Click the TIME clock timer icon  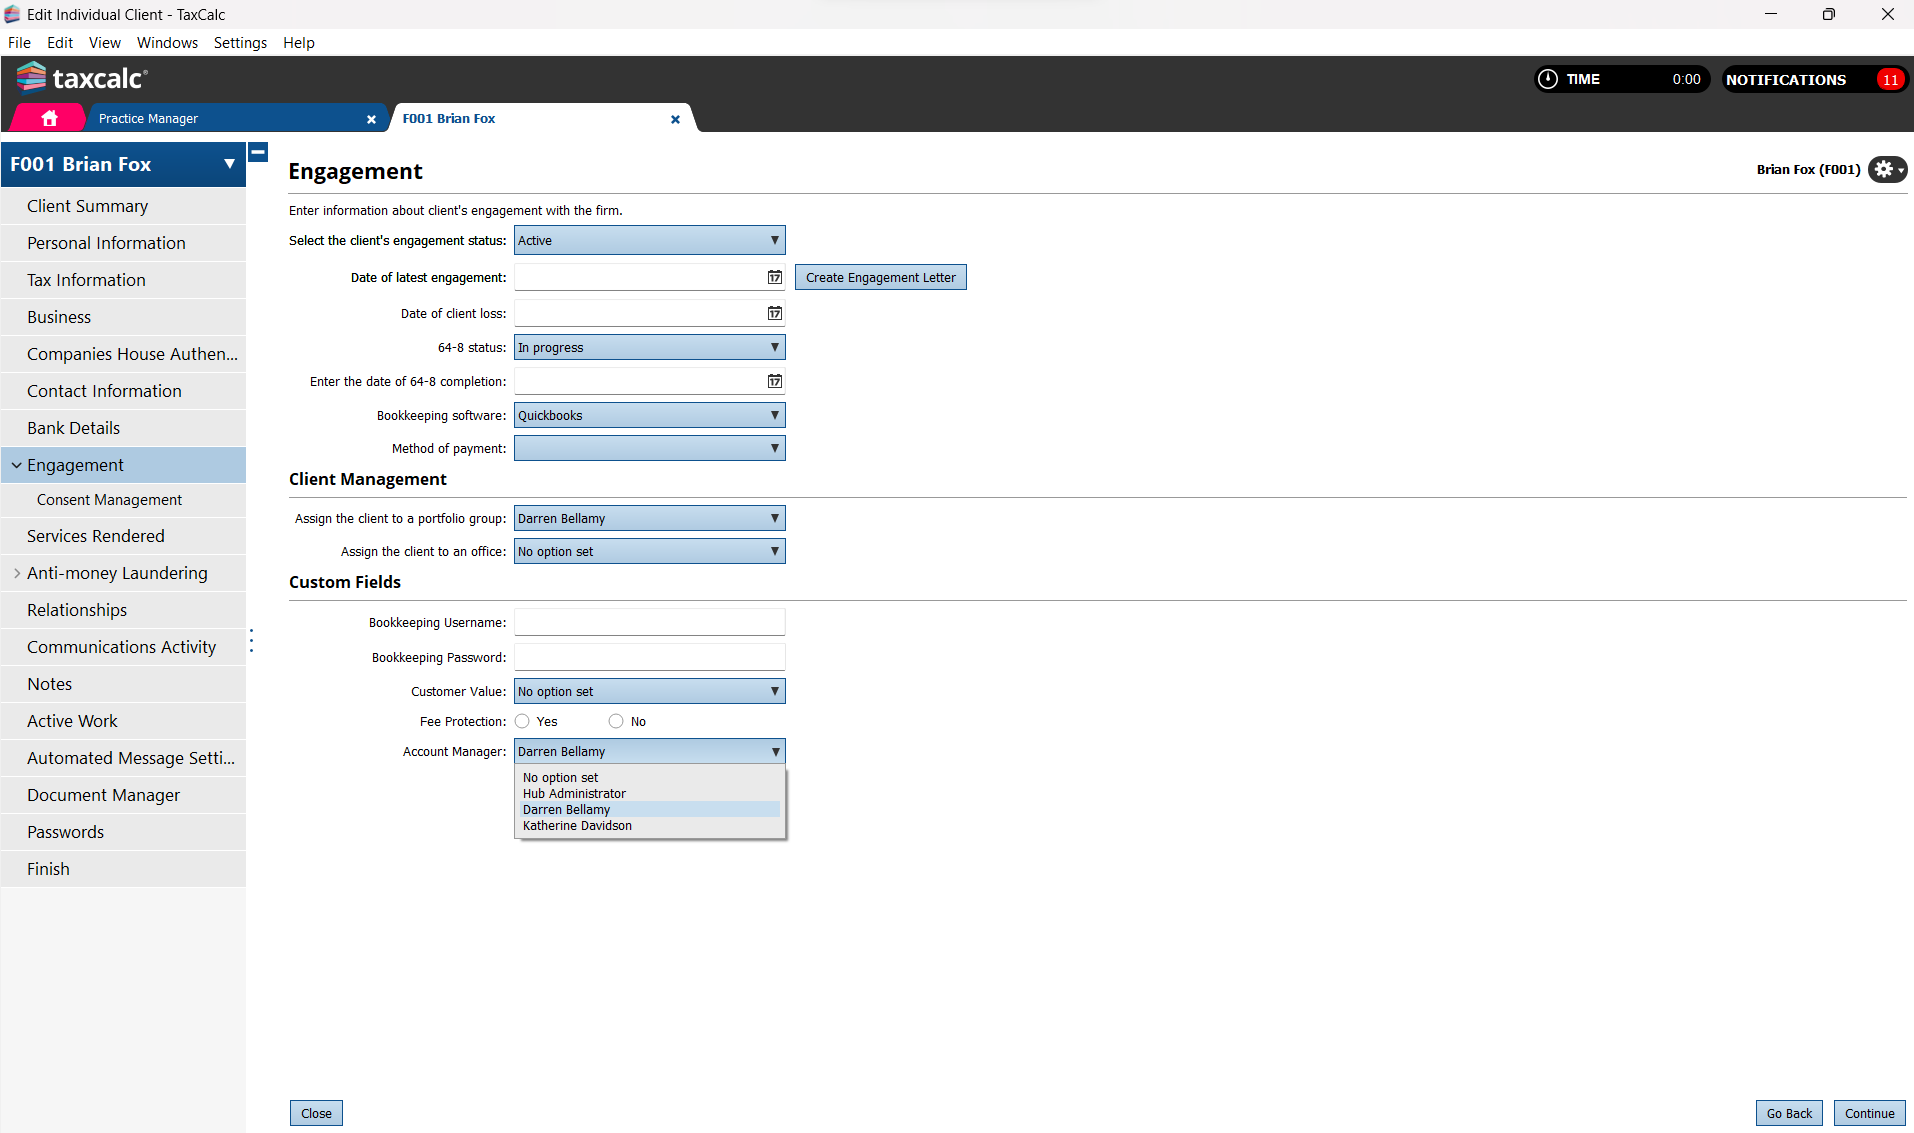pyautogui.click(x=1548, y=79)
